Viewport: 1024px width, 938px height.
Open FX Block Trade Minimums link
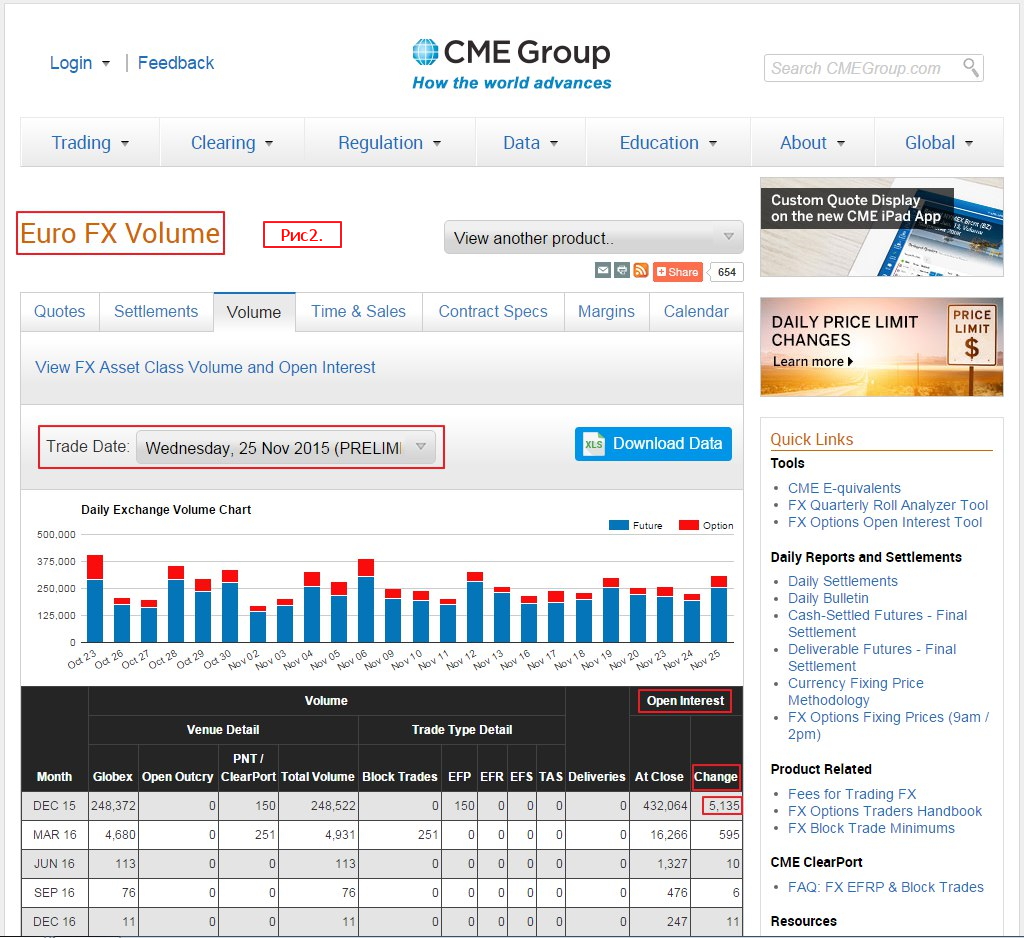point(871,828)
